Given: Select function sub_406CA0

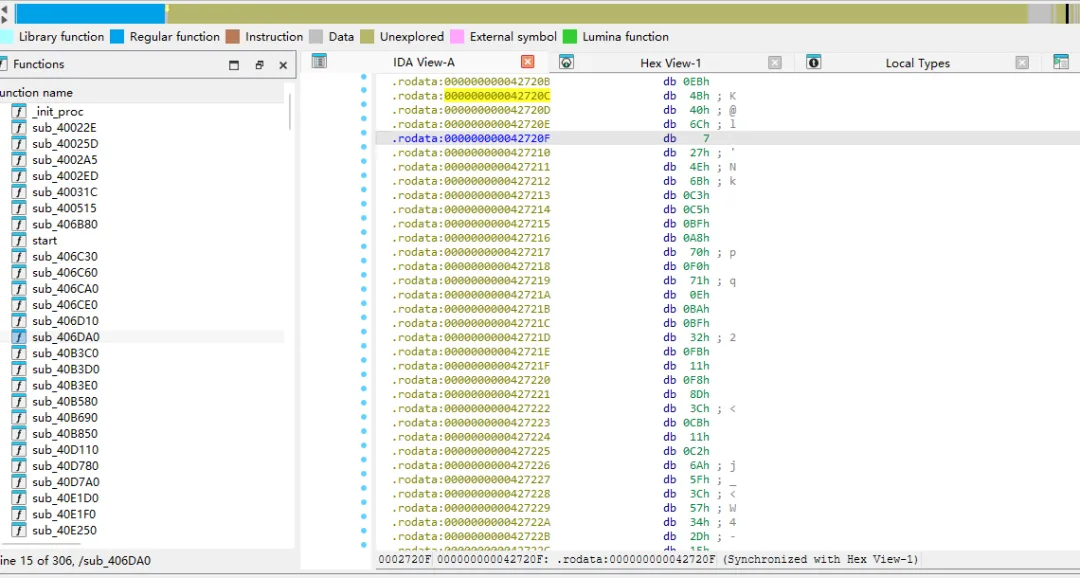Looking at the screenshot, I should tap(65, 289).
